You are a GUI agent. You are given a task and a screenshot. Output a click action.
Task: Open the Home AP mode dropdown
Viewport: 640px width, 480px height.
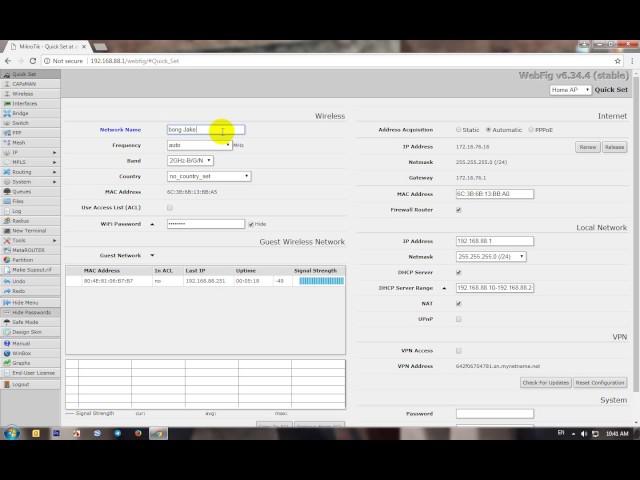pyautogui.click(x=570, y=90)
